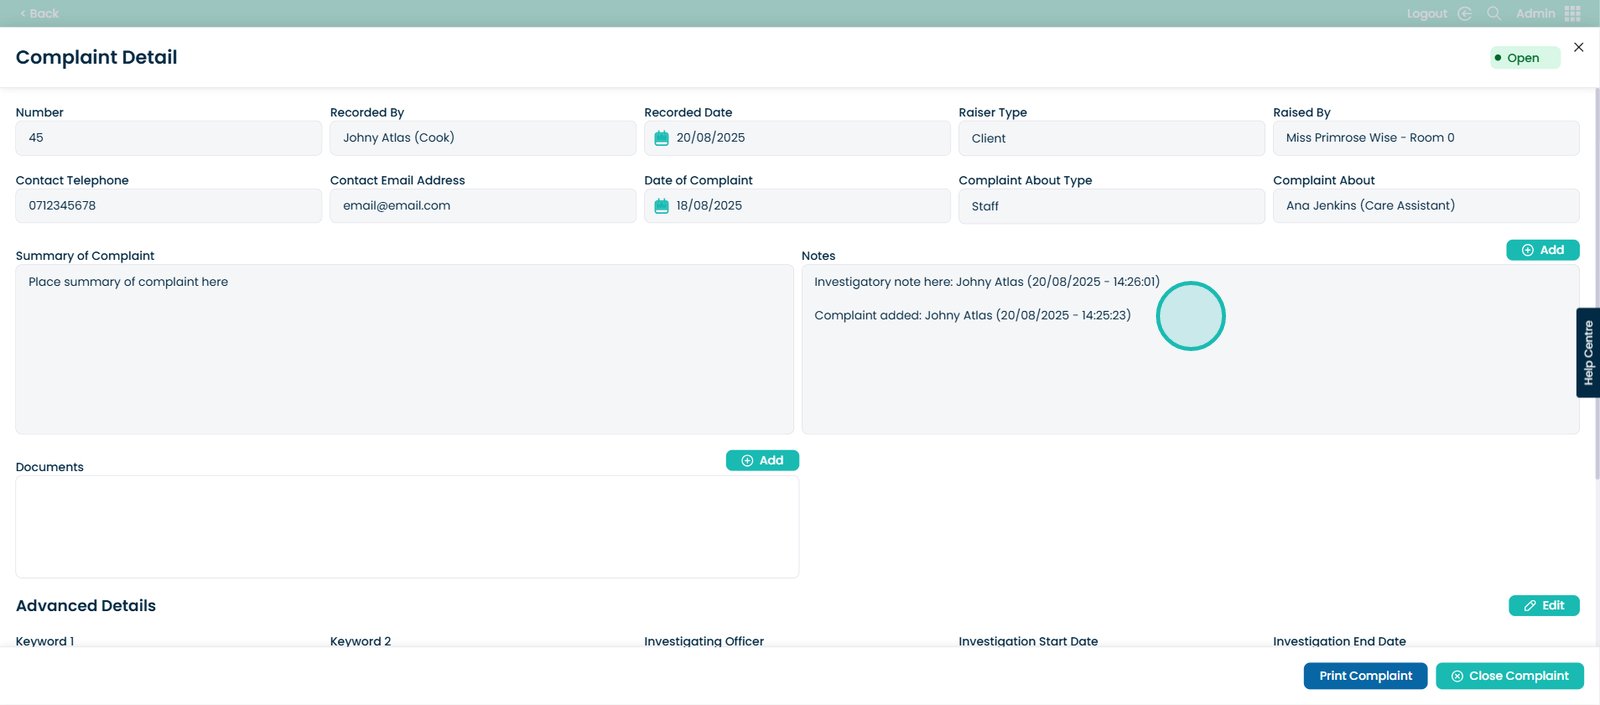Image resolution: width=1600 pixels, height=705 pixels.
Task: Open the Admin menu
Action: pos(1535,14)
